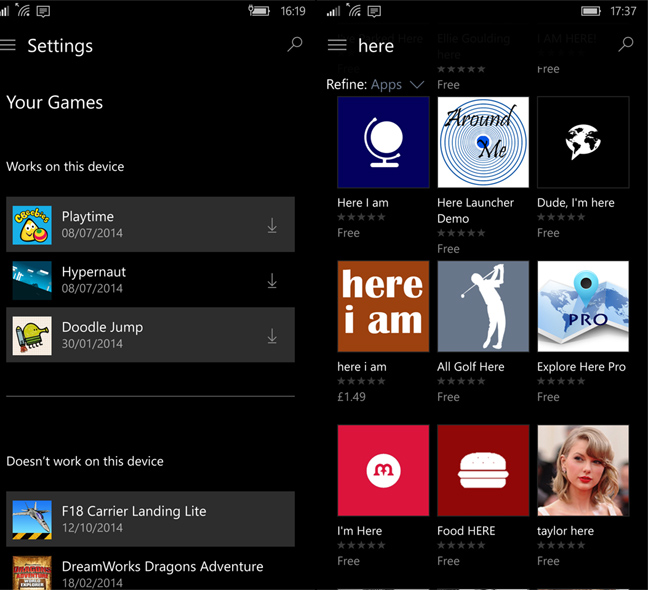The image size is (648, 590).
Task: Tap Wi-Fi icon in left status bar
Action: 23,10
